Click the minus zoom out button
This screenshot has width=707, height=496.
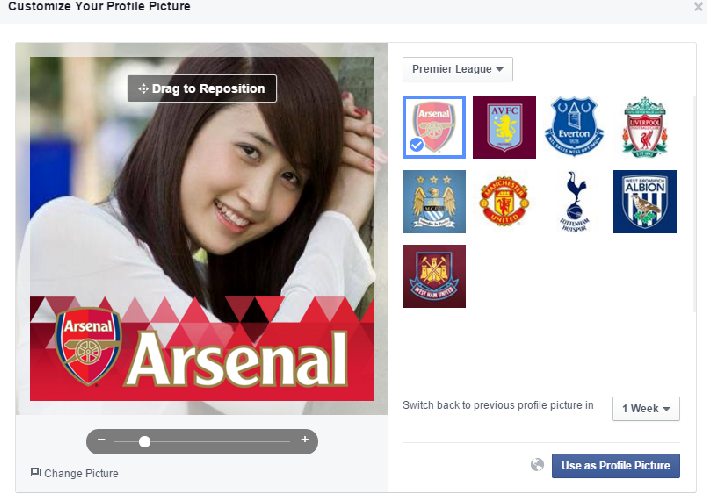click(x=101, y=440)
